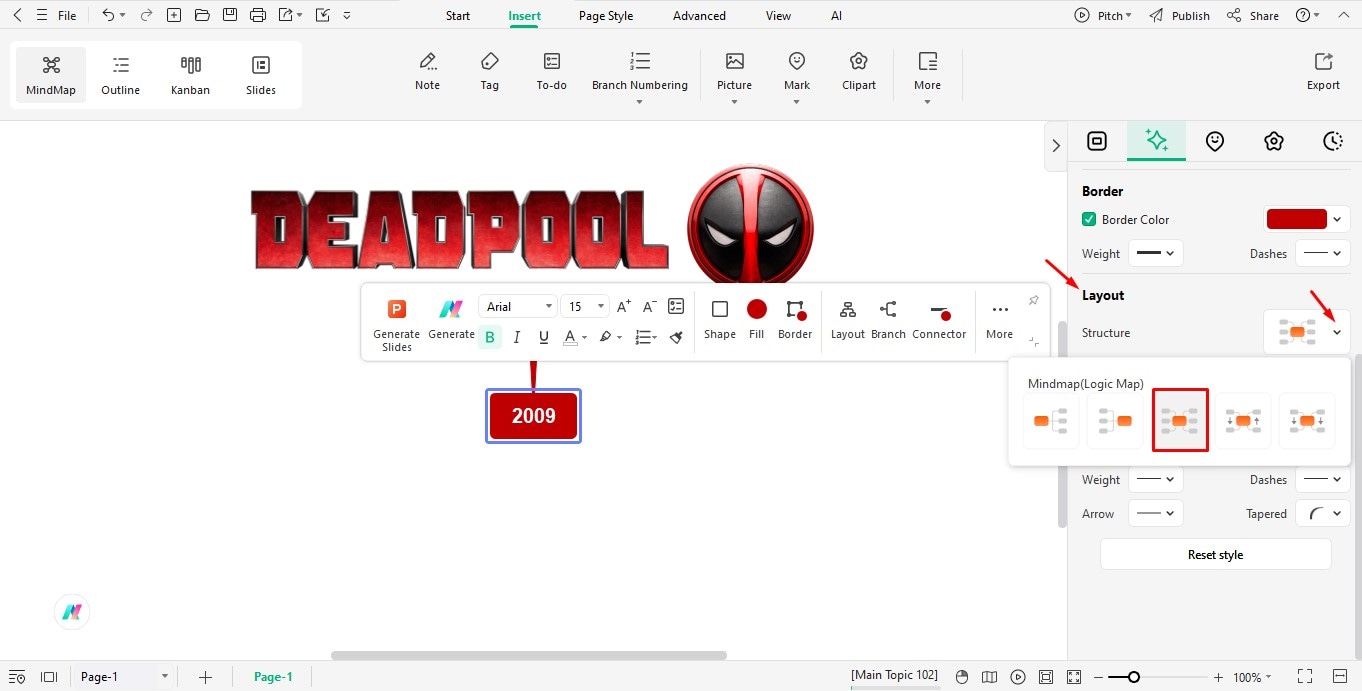Image resolution: width=1362 pixels, height=691 pixels.
Task: Expand Branch Numbering dropdown
Action: 640,101
